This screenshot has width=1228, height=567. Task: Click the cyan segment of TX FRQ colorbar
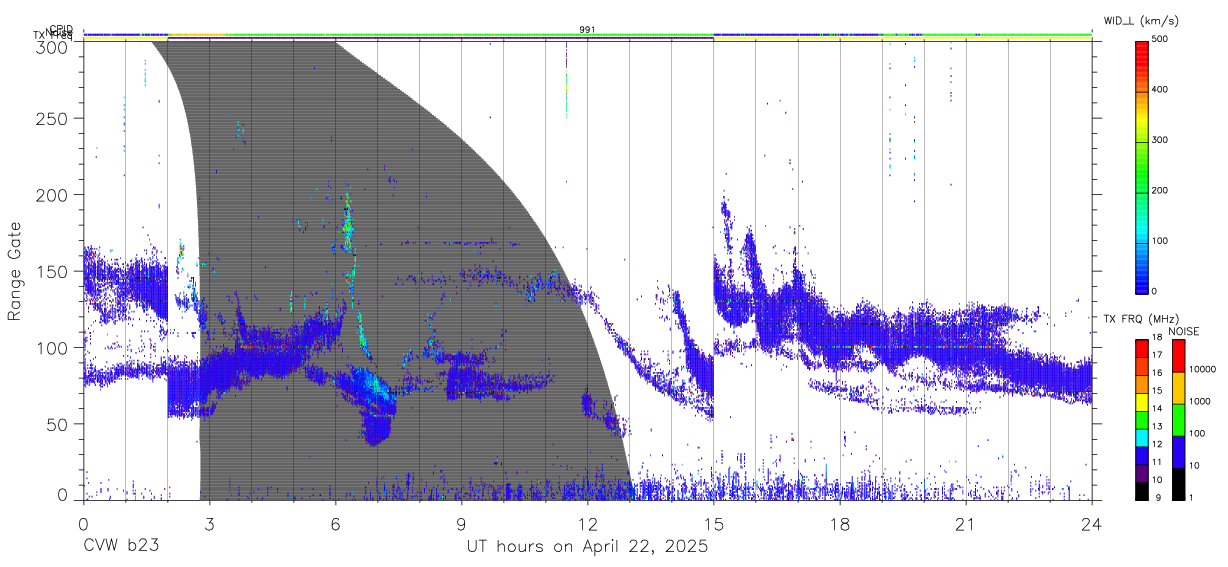click(1143, 436)
